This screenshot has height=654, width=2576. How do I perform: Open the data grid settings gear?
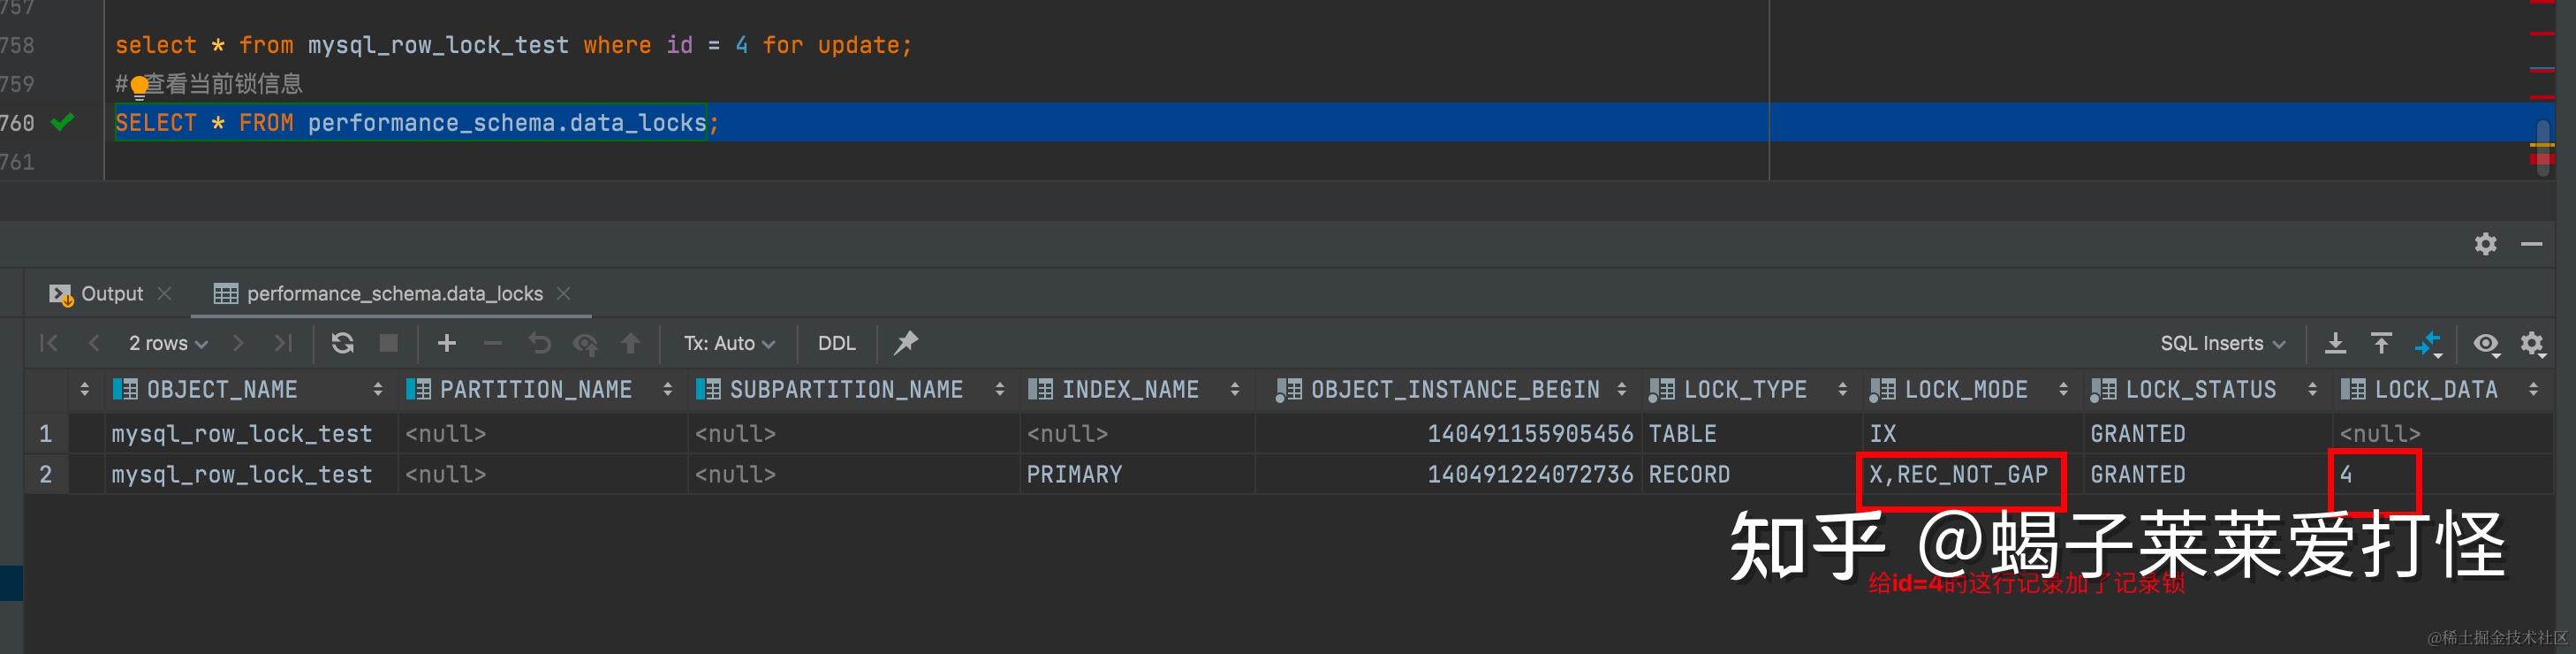coord(2532,344)
